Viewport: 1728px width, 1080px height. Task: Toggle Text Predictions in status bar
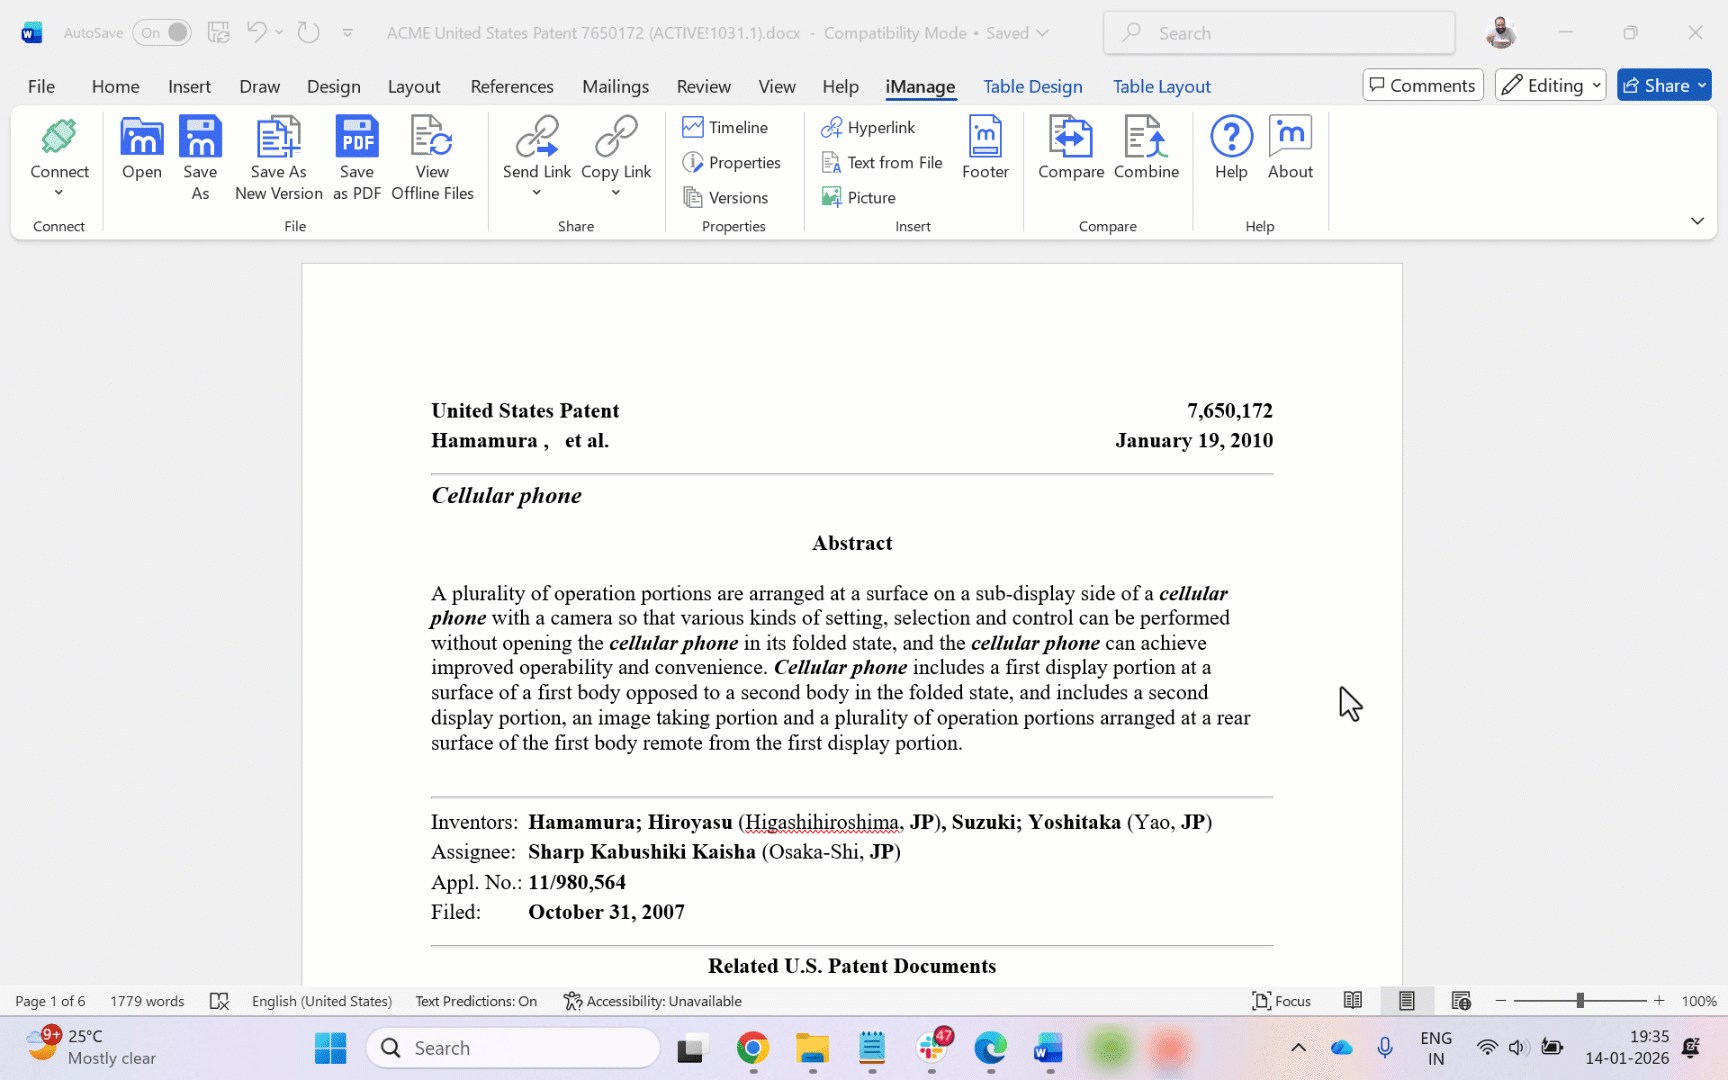476,1001
